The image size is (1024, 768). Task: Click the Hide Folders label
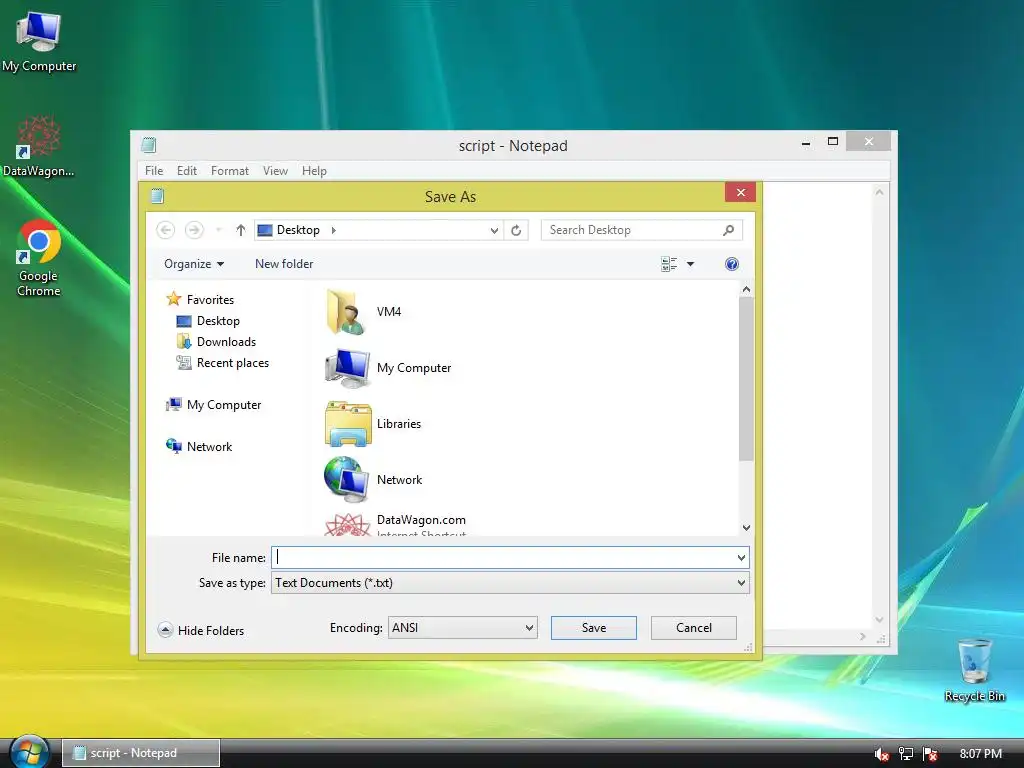[211, 631]
